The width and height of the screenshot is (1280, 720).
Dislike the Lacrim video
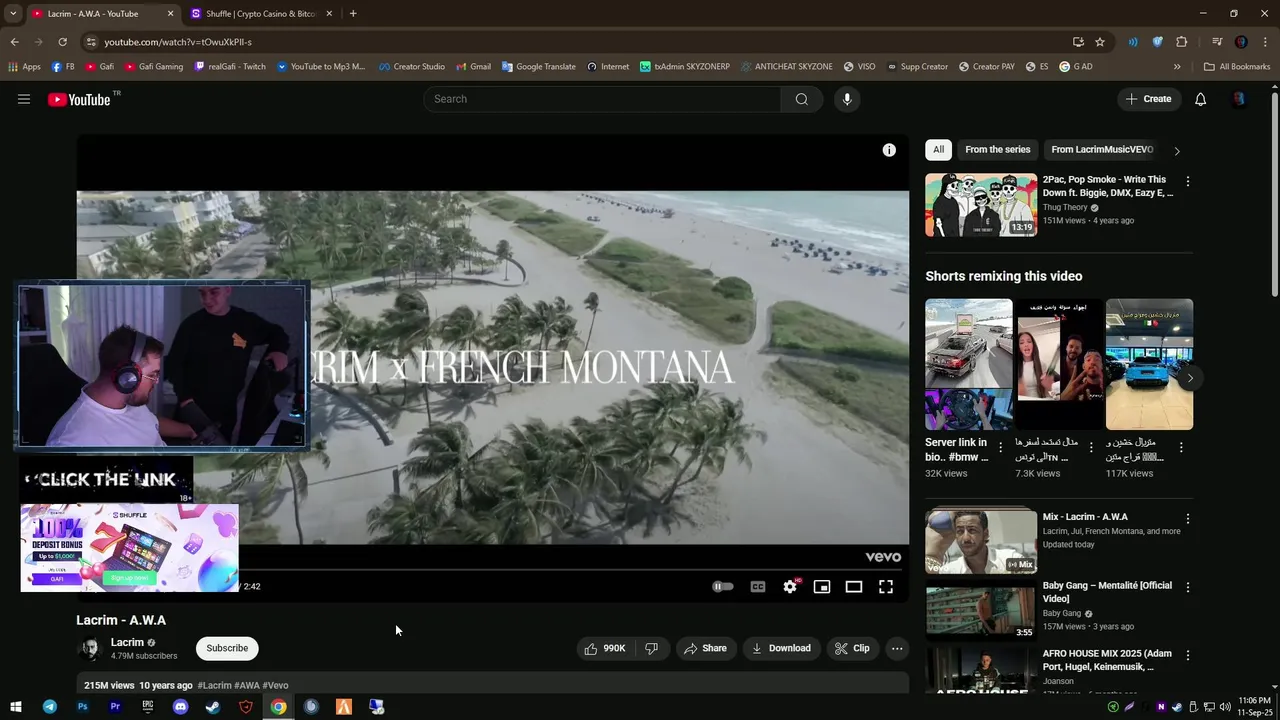click(x=652, y=648)
